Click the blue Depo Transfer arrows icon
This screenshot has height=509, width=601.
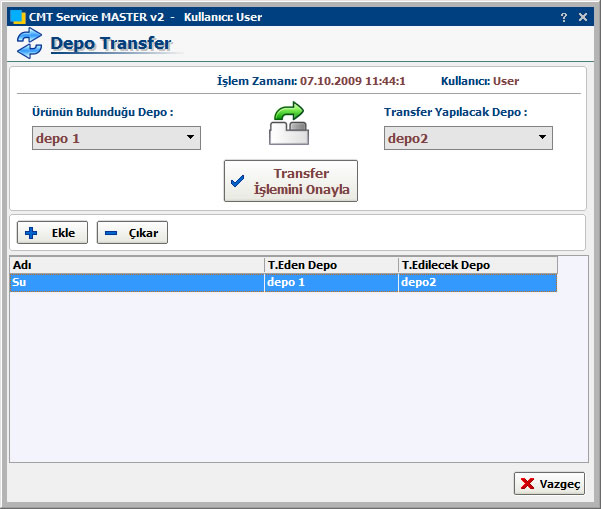(x=30, y=43)
